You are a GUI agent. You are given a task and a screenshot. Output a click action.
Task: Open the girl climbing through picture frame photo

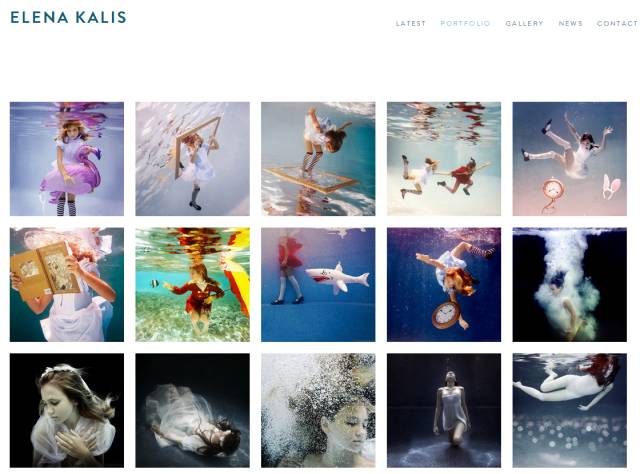coord(193,159)
